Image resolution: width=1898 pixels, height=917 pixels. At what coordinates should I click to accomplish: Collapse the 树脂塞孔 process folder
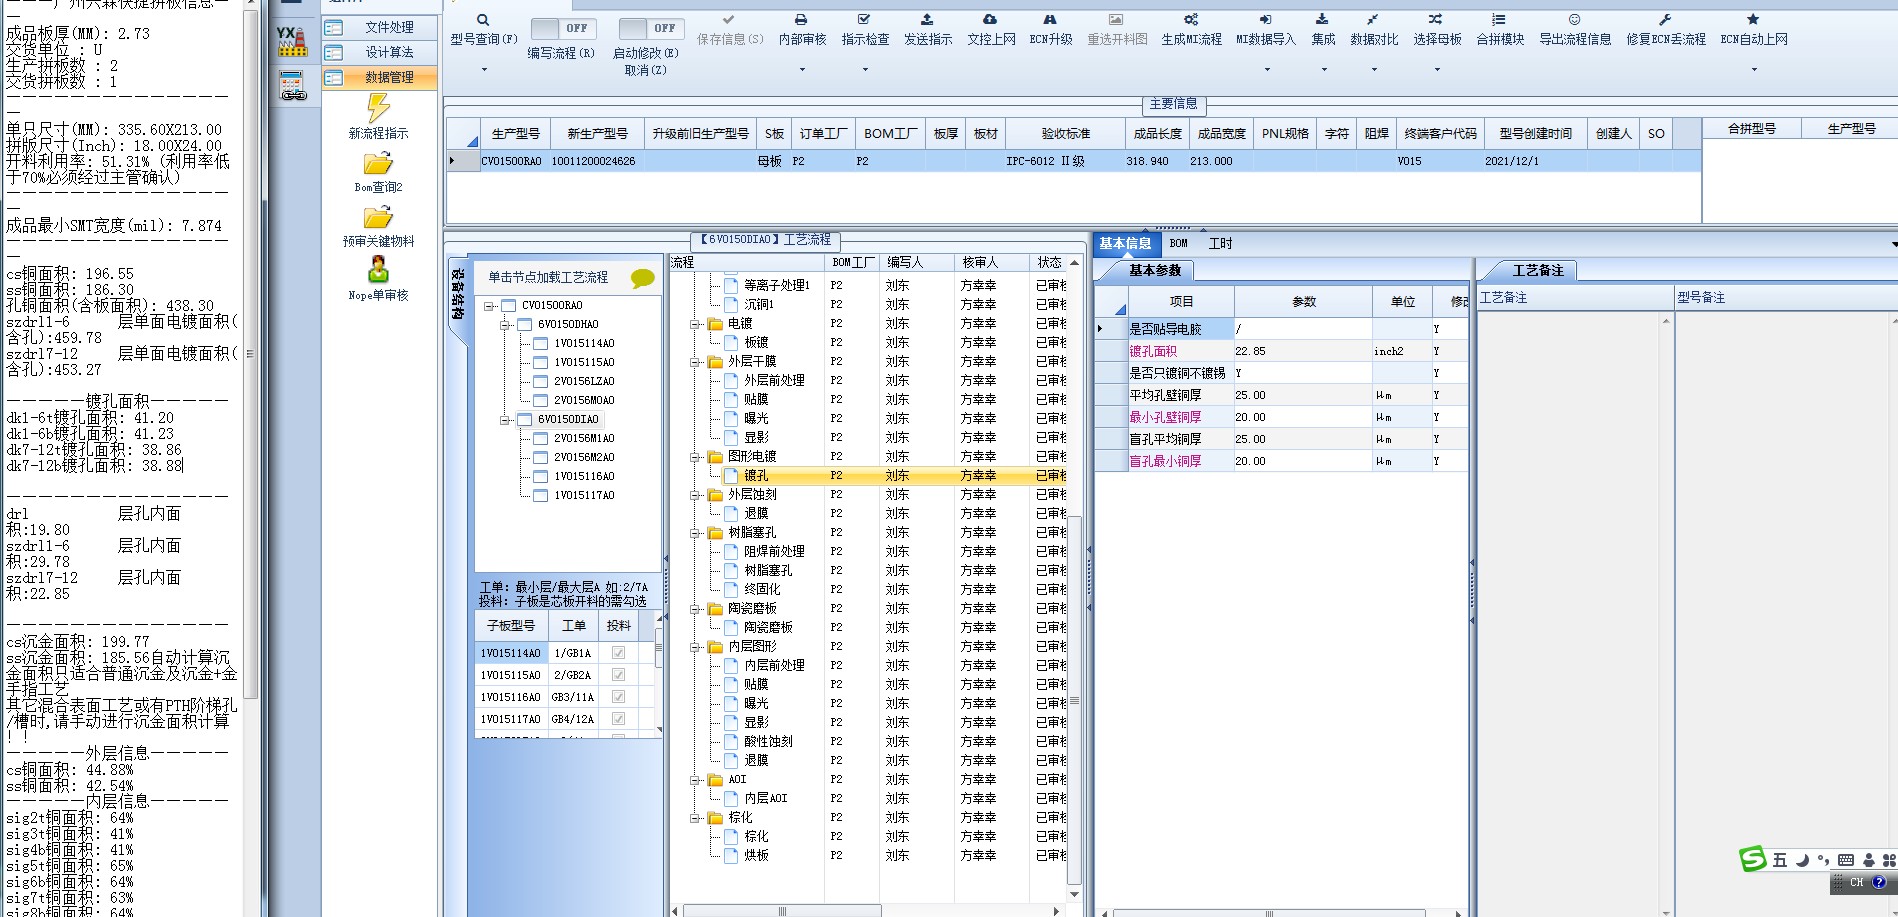[x=695, y=533]
